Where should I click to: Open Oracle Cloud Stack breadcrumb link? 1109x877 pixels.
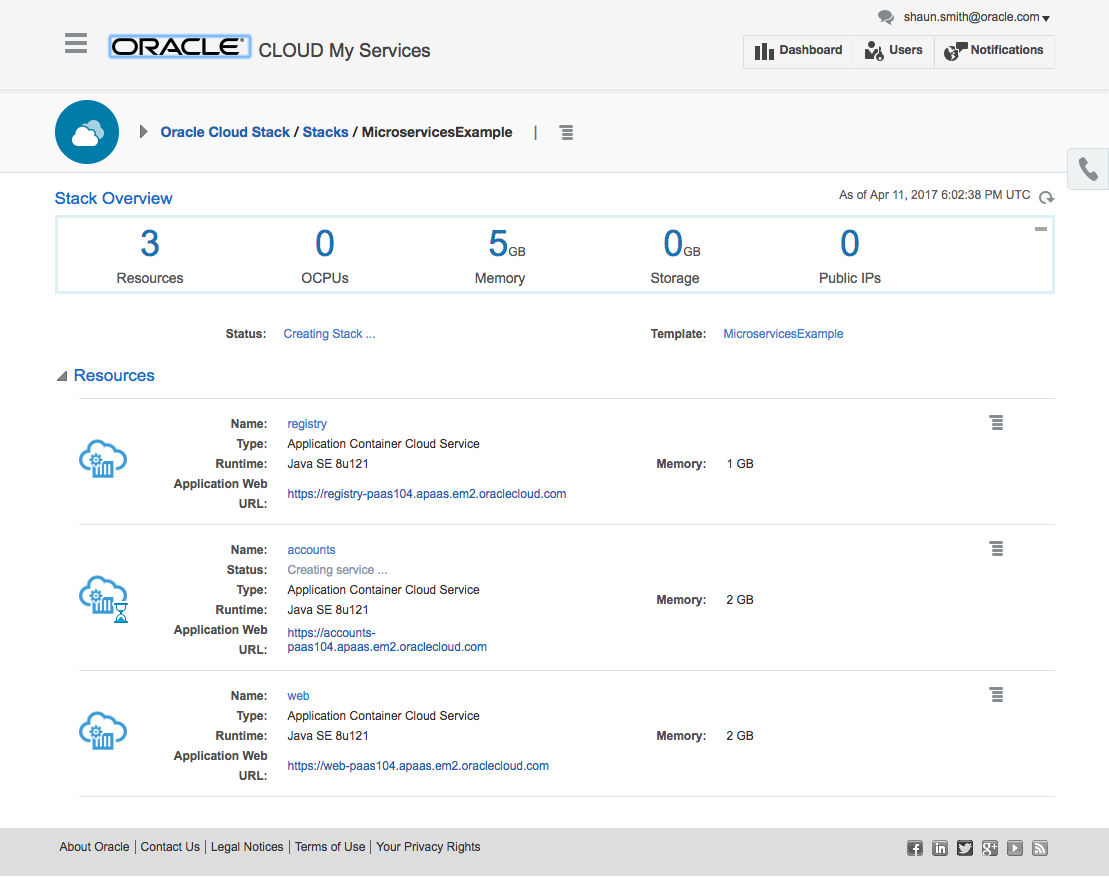(225, 132)
